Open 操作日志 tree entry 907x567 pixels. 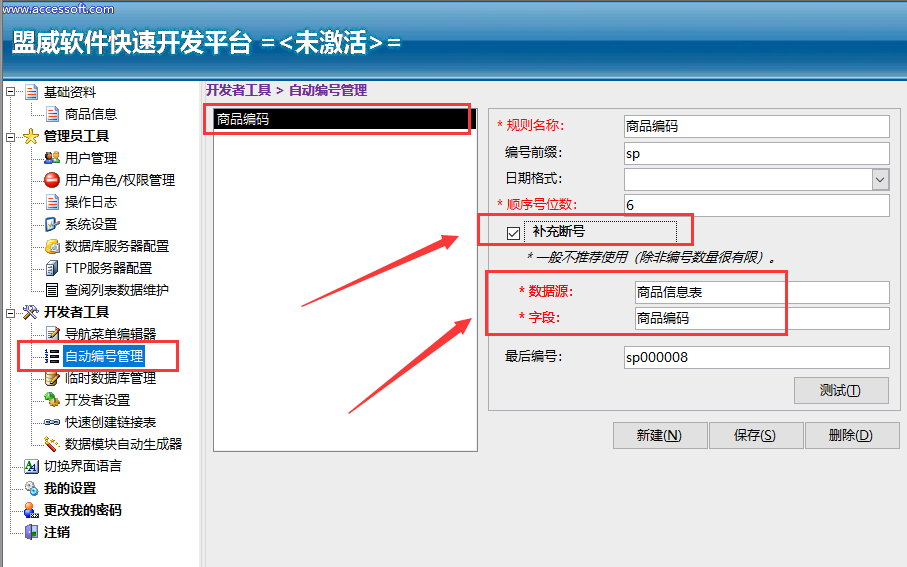pyautogui.click(x=91, y=202)
